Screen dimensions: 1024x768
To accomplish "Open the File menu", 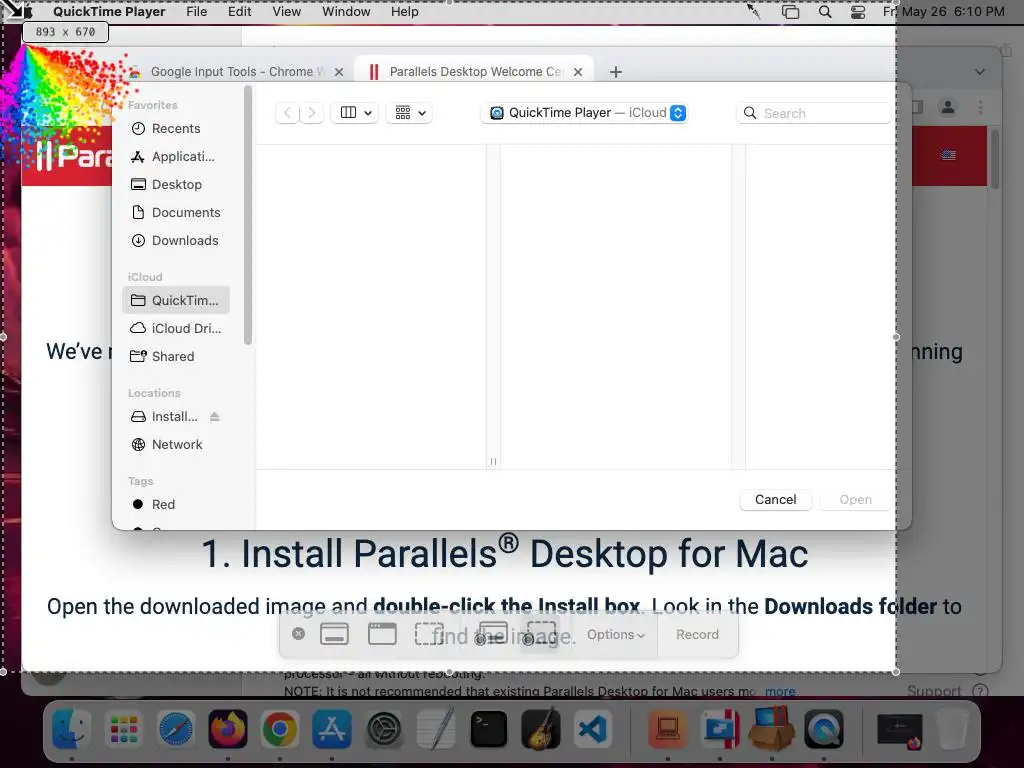I will point(197,12).
